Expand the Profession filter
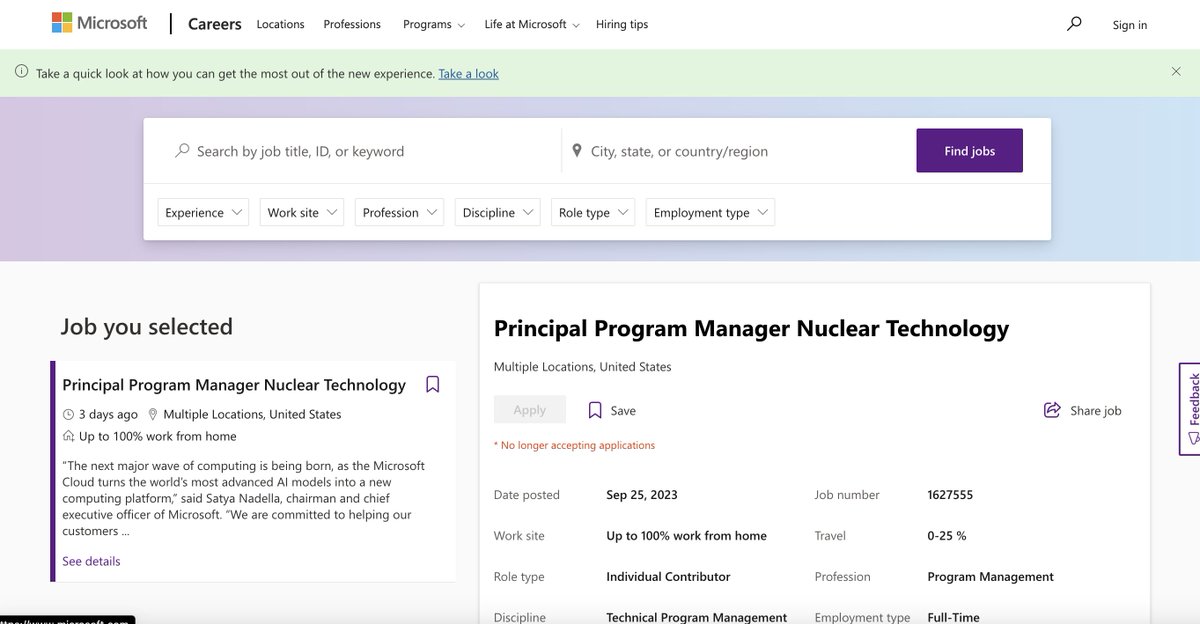 tap(400, 212)
